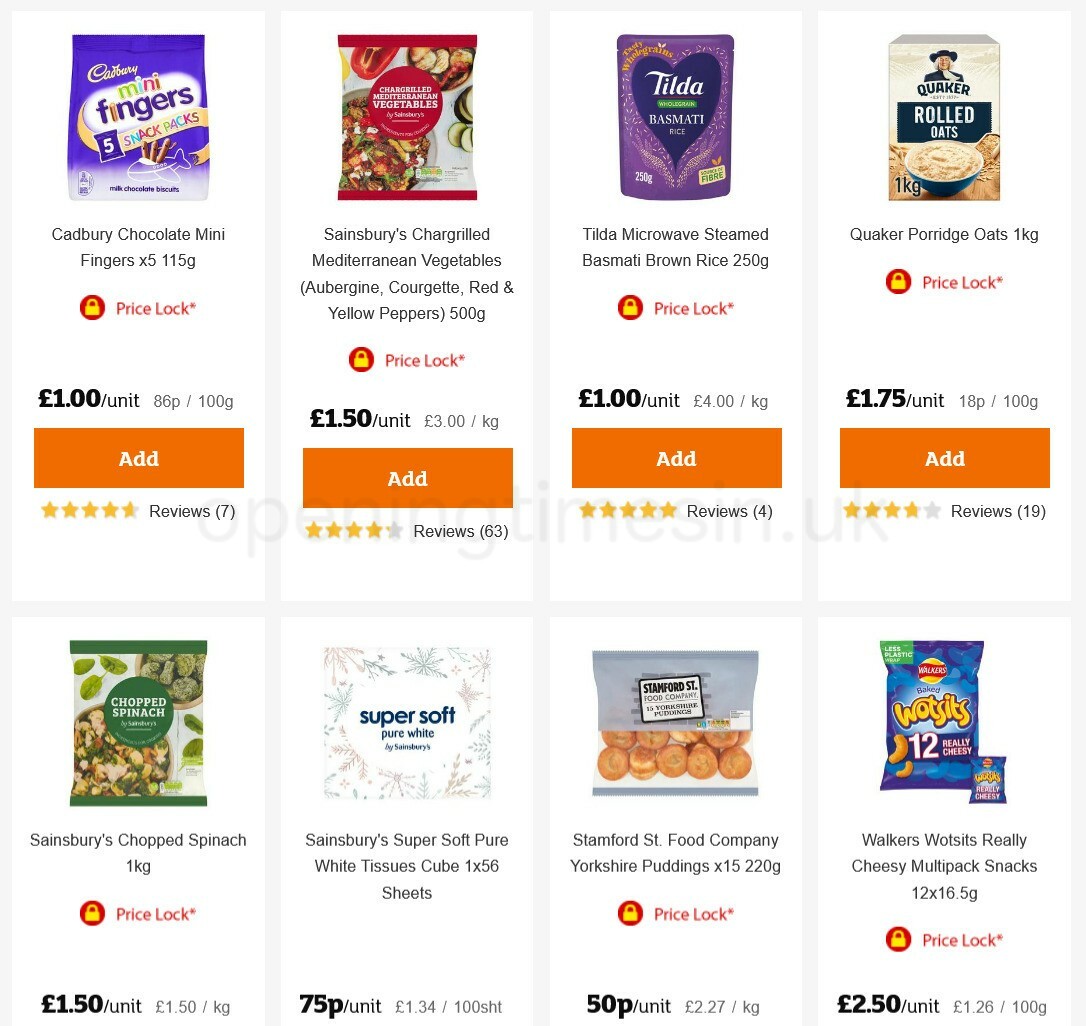The image size is (1086, 1026).
Task: Click the Price Lock padlock on Walkers Wotsits
Action: (x=898, y=939)
